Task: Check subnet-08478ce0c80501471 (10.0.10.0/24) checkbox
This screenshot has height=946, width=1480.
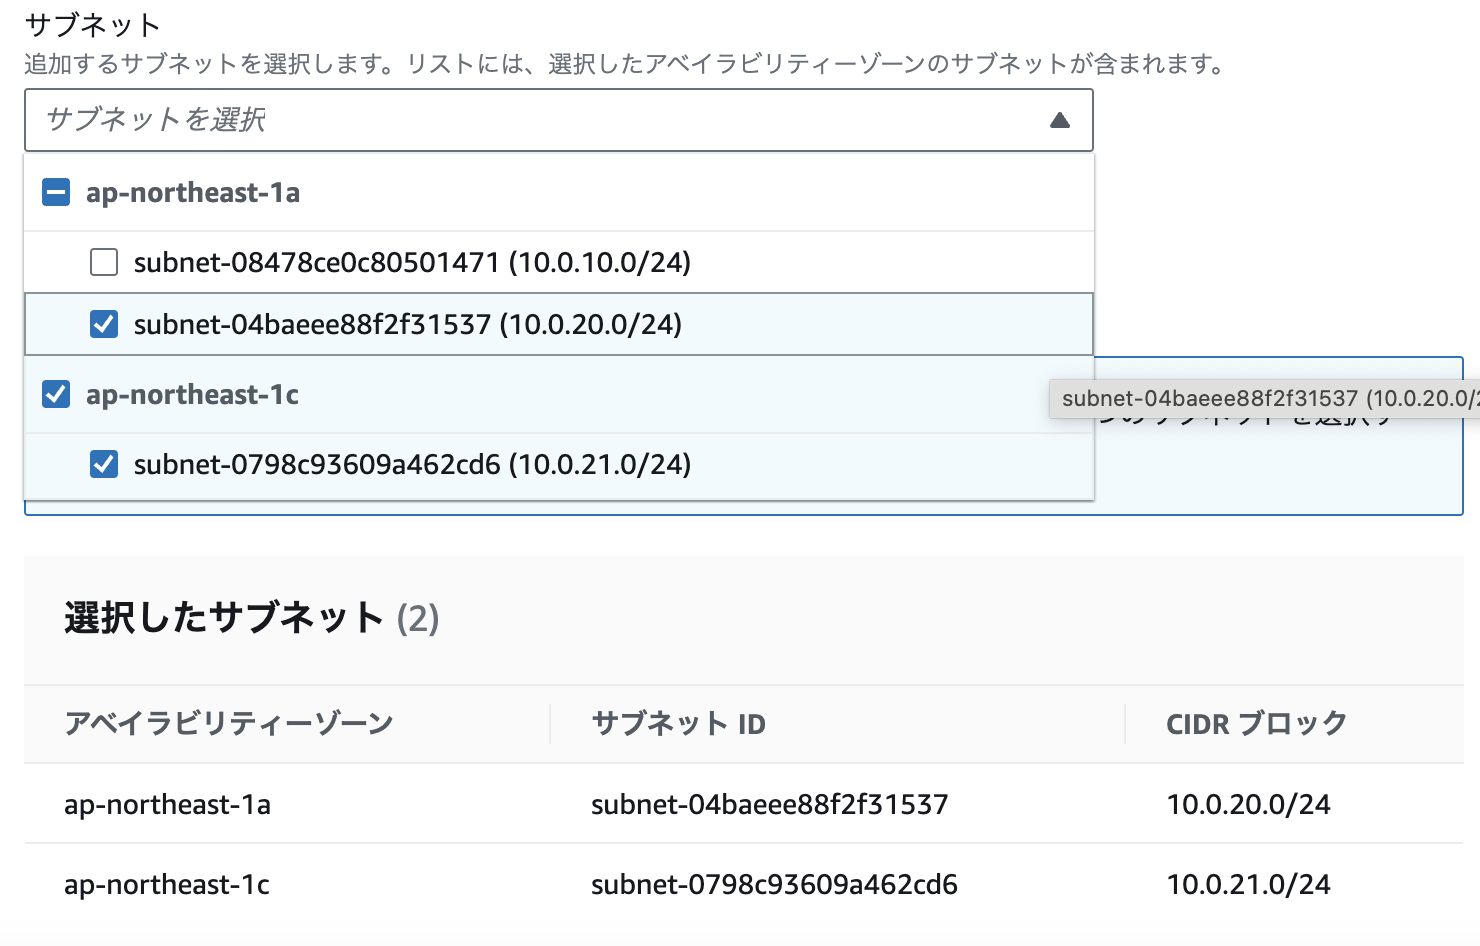Action: pos(106,262)
